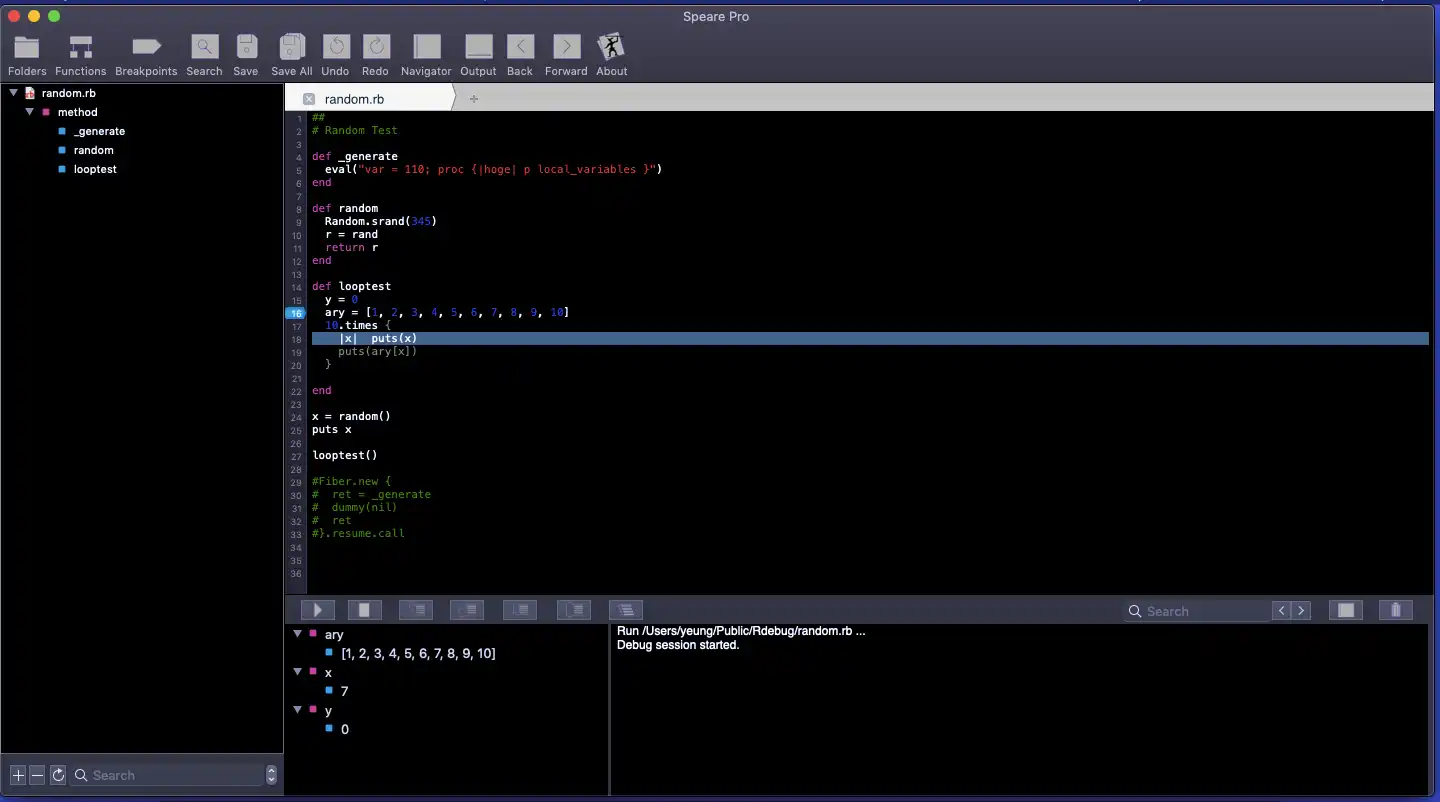1440x802 pixels.
Task: Select the random.rb editor tab
Action: click(x=354, y=99)
